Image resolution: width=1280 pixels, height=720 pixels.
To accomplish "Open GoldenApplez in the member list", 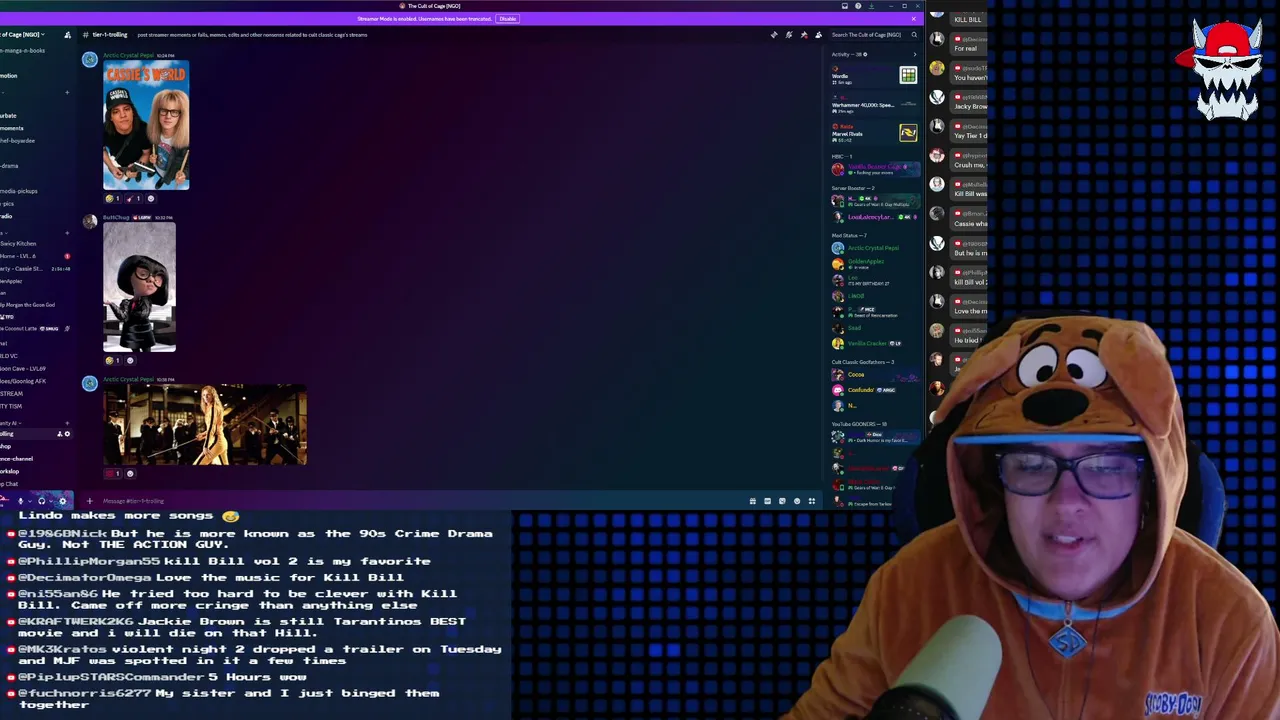I will (x=875, y=263).
